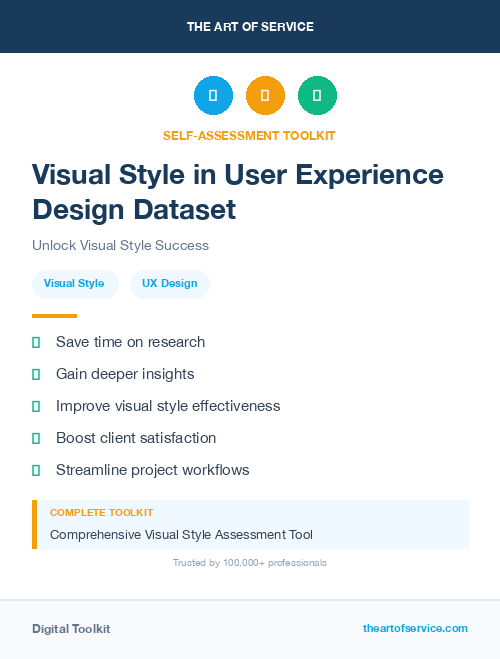Click the COMPLETE TOOLKIT heading

coord(101,513)
